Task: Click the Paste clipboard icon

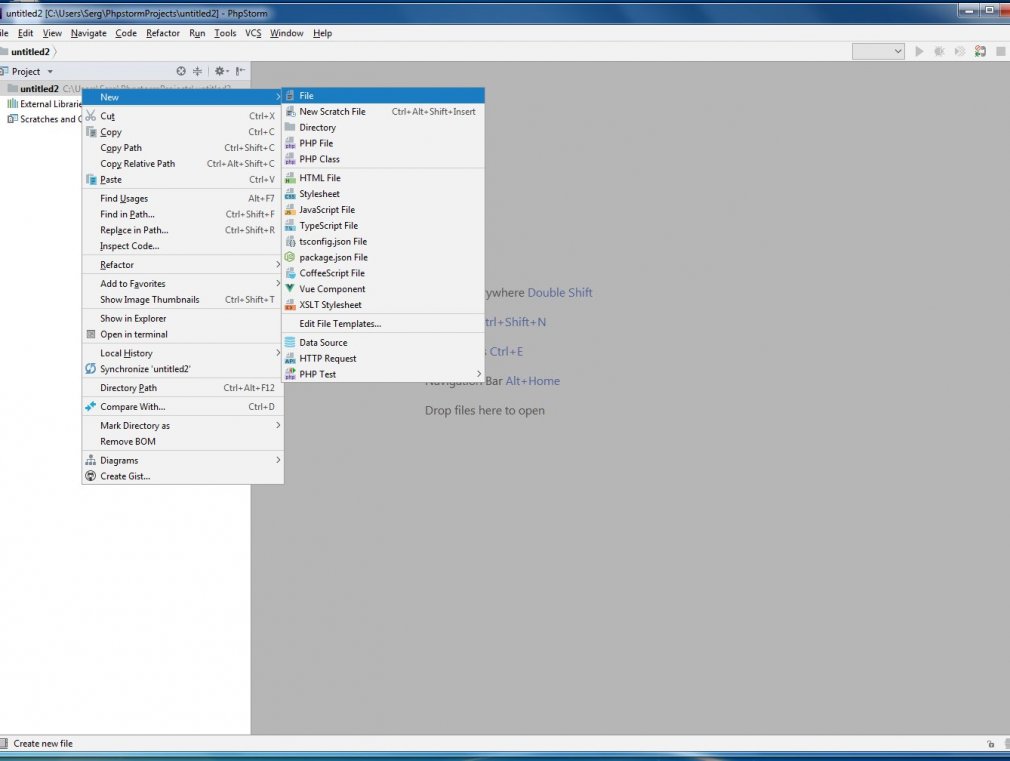Action: (x=91, y=179)
